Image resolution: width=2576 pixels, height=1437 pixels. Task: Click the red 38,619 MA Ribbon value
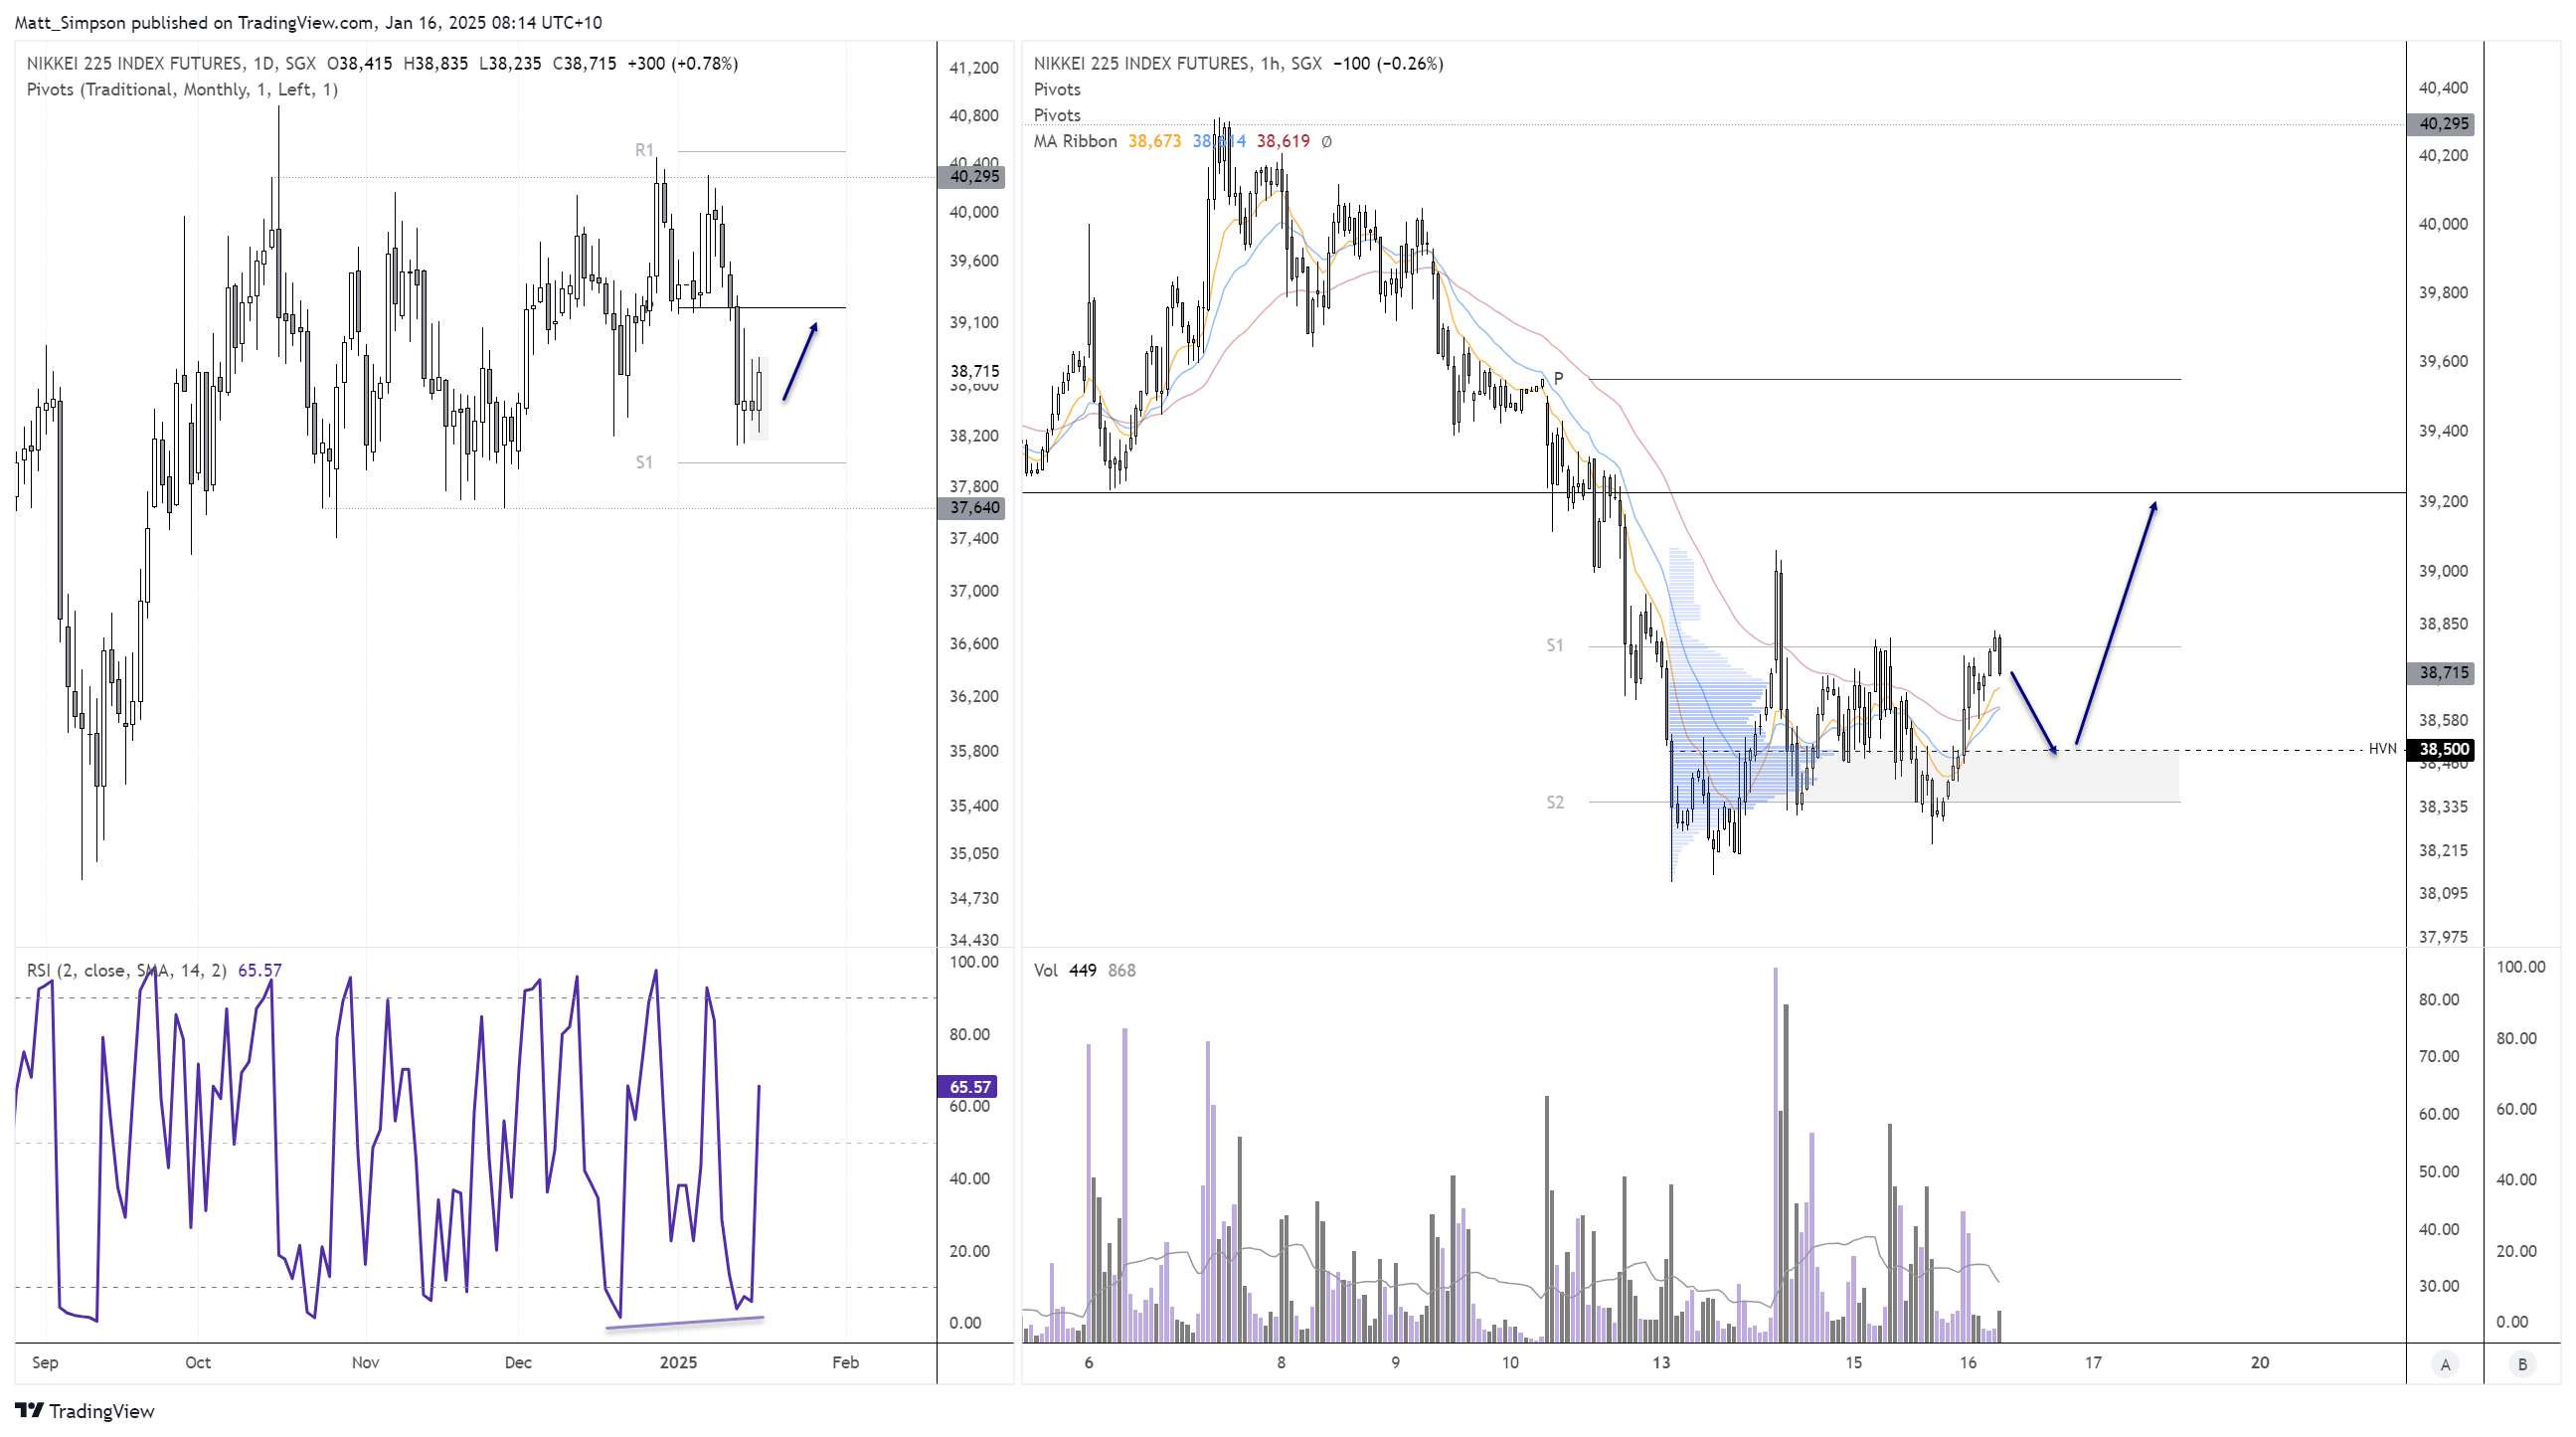pos(1283,141)
